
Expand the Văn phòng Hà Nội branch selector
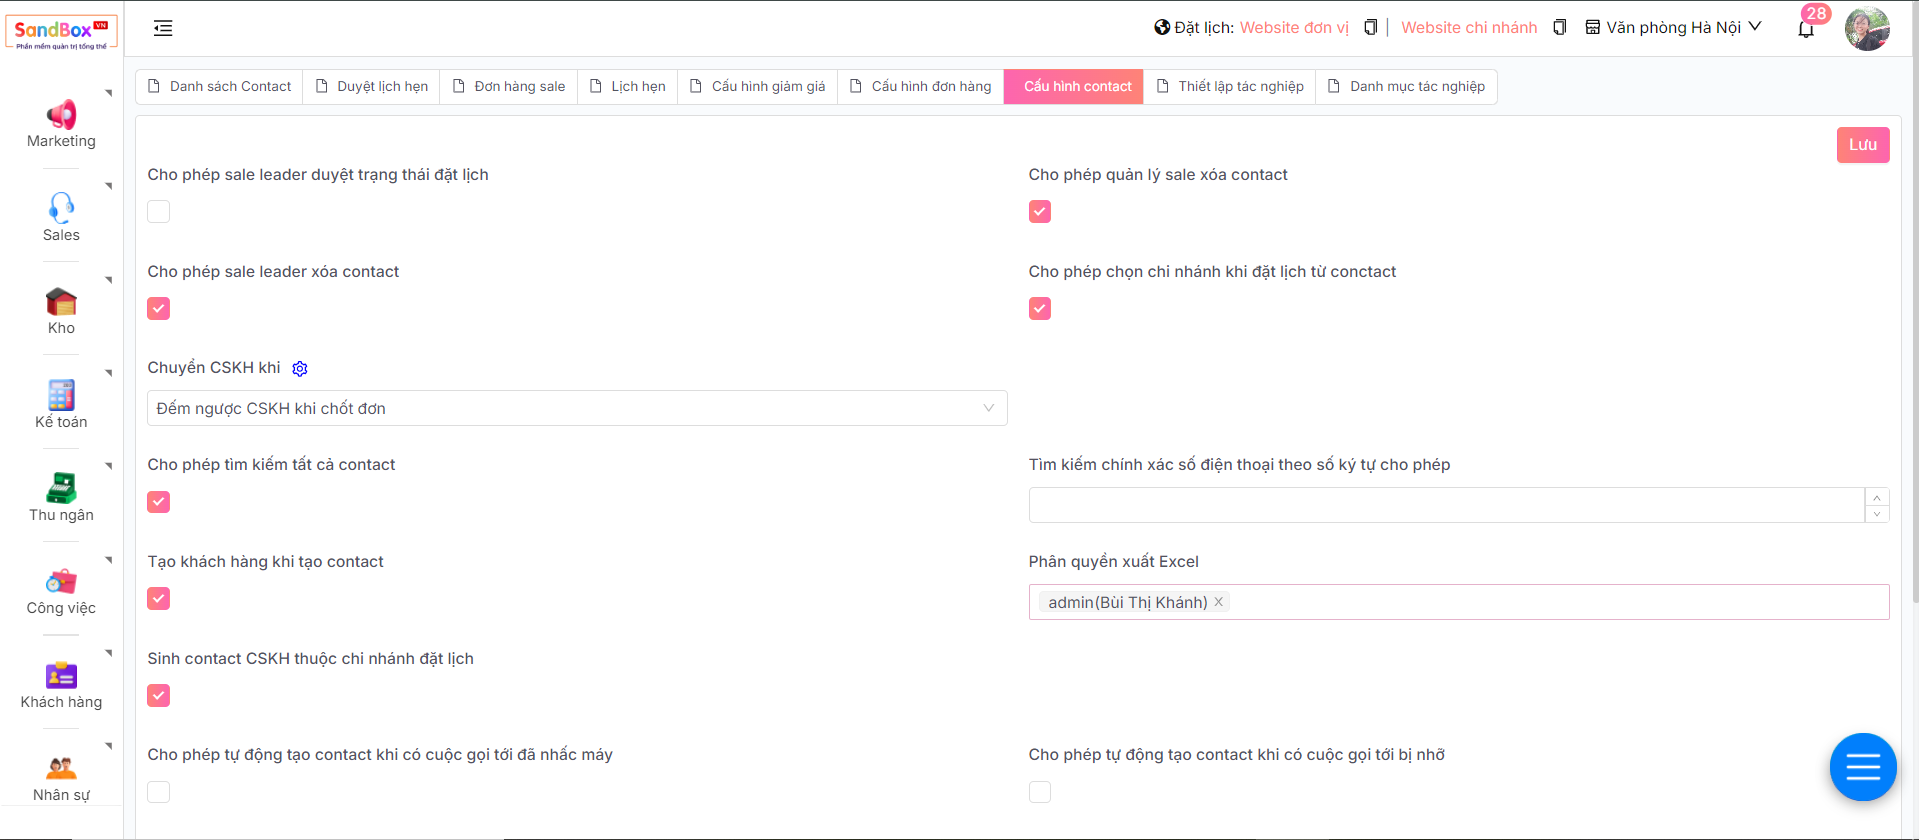pyautogui.click(x=1673, y=28)
